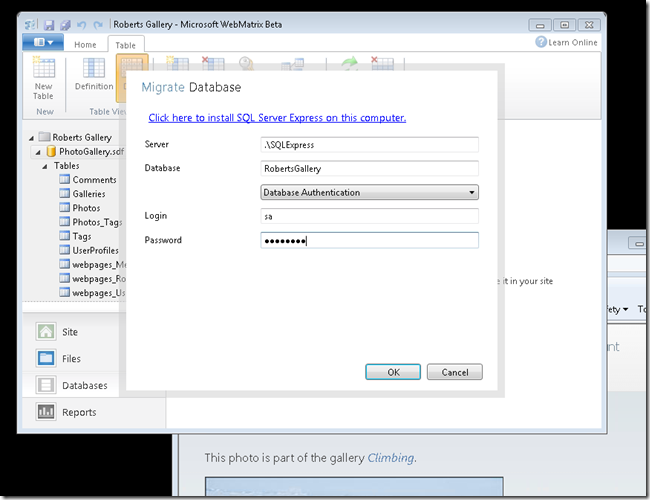This screenshot has height=500, width=650.
Task: Click the Tables label in tree
Action: click(67, 166)
